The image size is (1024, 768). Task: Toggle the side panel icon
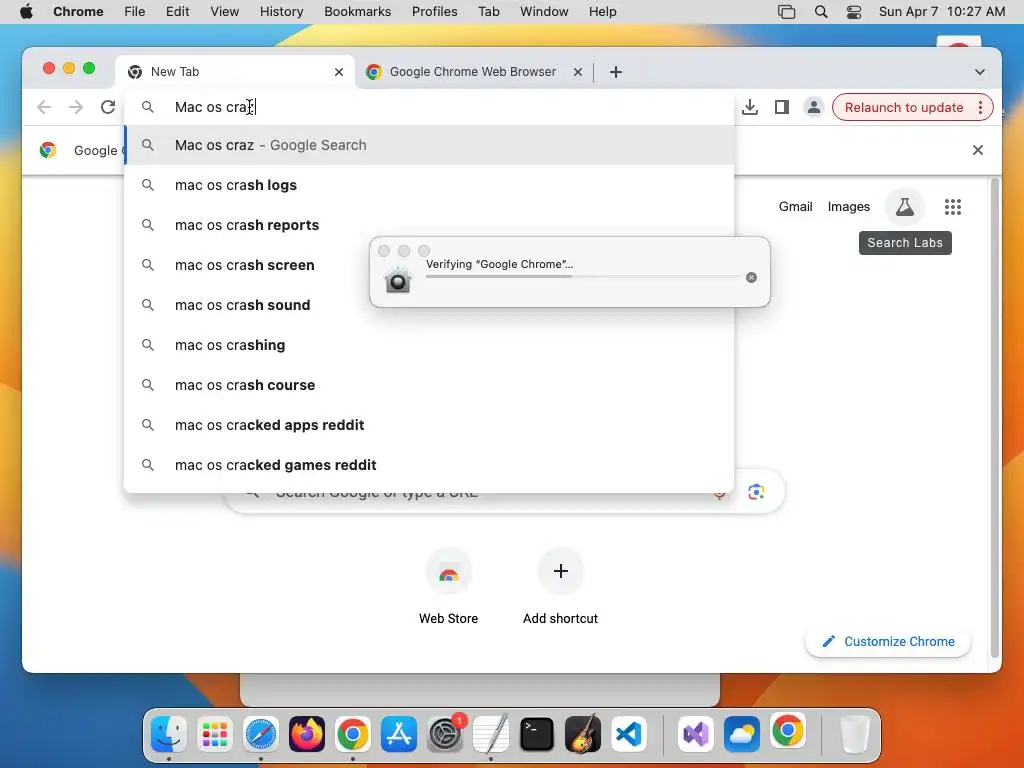point(782,107)
